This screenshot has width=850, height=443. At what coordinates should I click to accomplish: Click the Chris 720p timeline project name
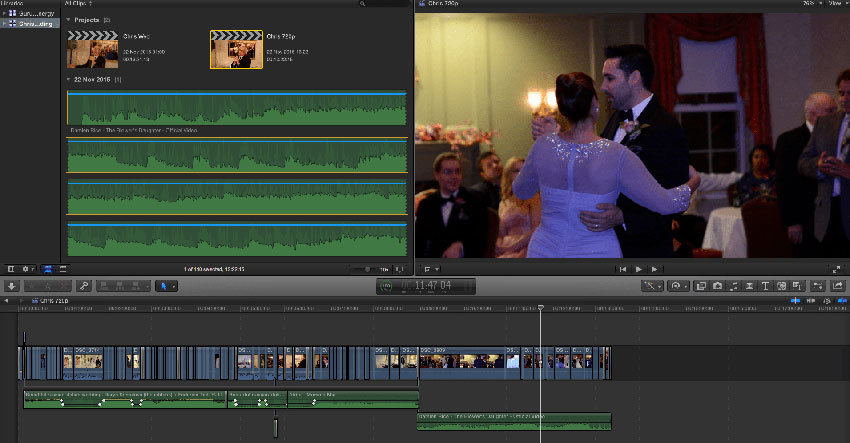[x=54, y=300]
